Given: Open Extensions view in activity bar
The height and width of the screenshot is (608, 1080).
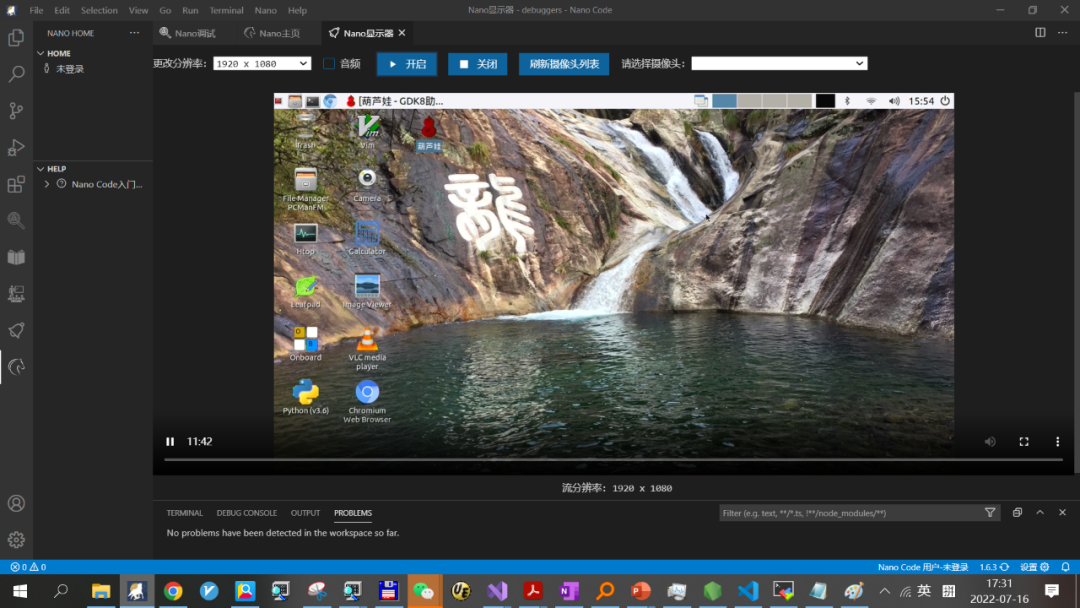Looking at the screenshot, I should tap(16, 184).
